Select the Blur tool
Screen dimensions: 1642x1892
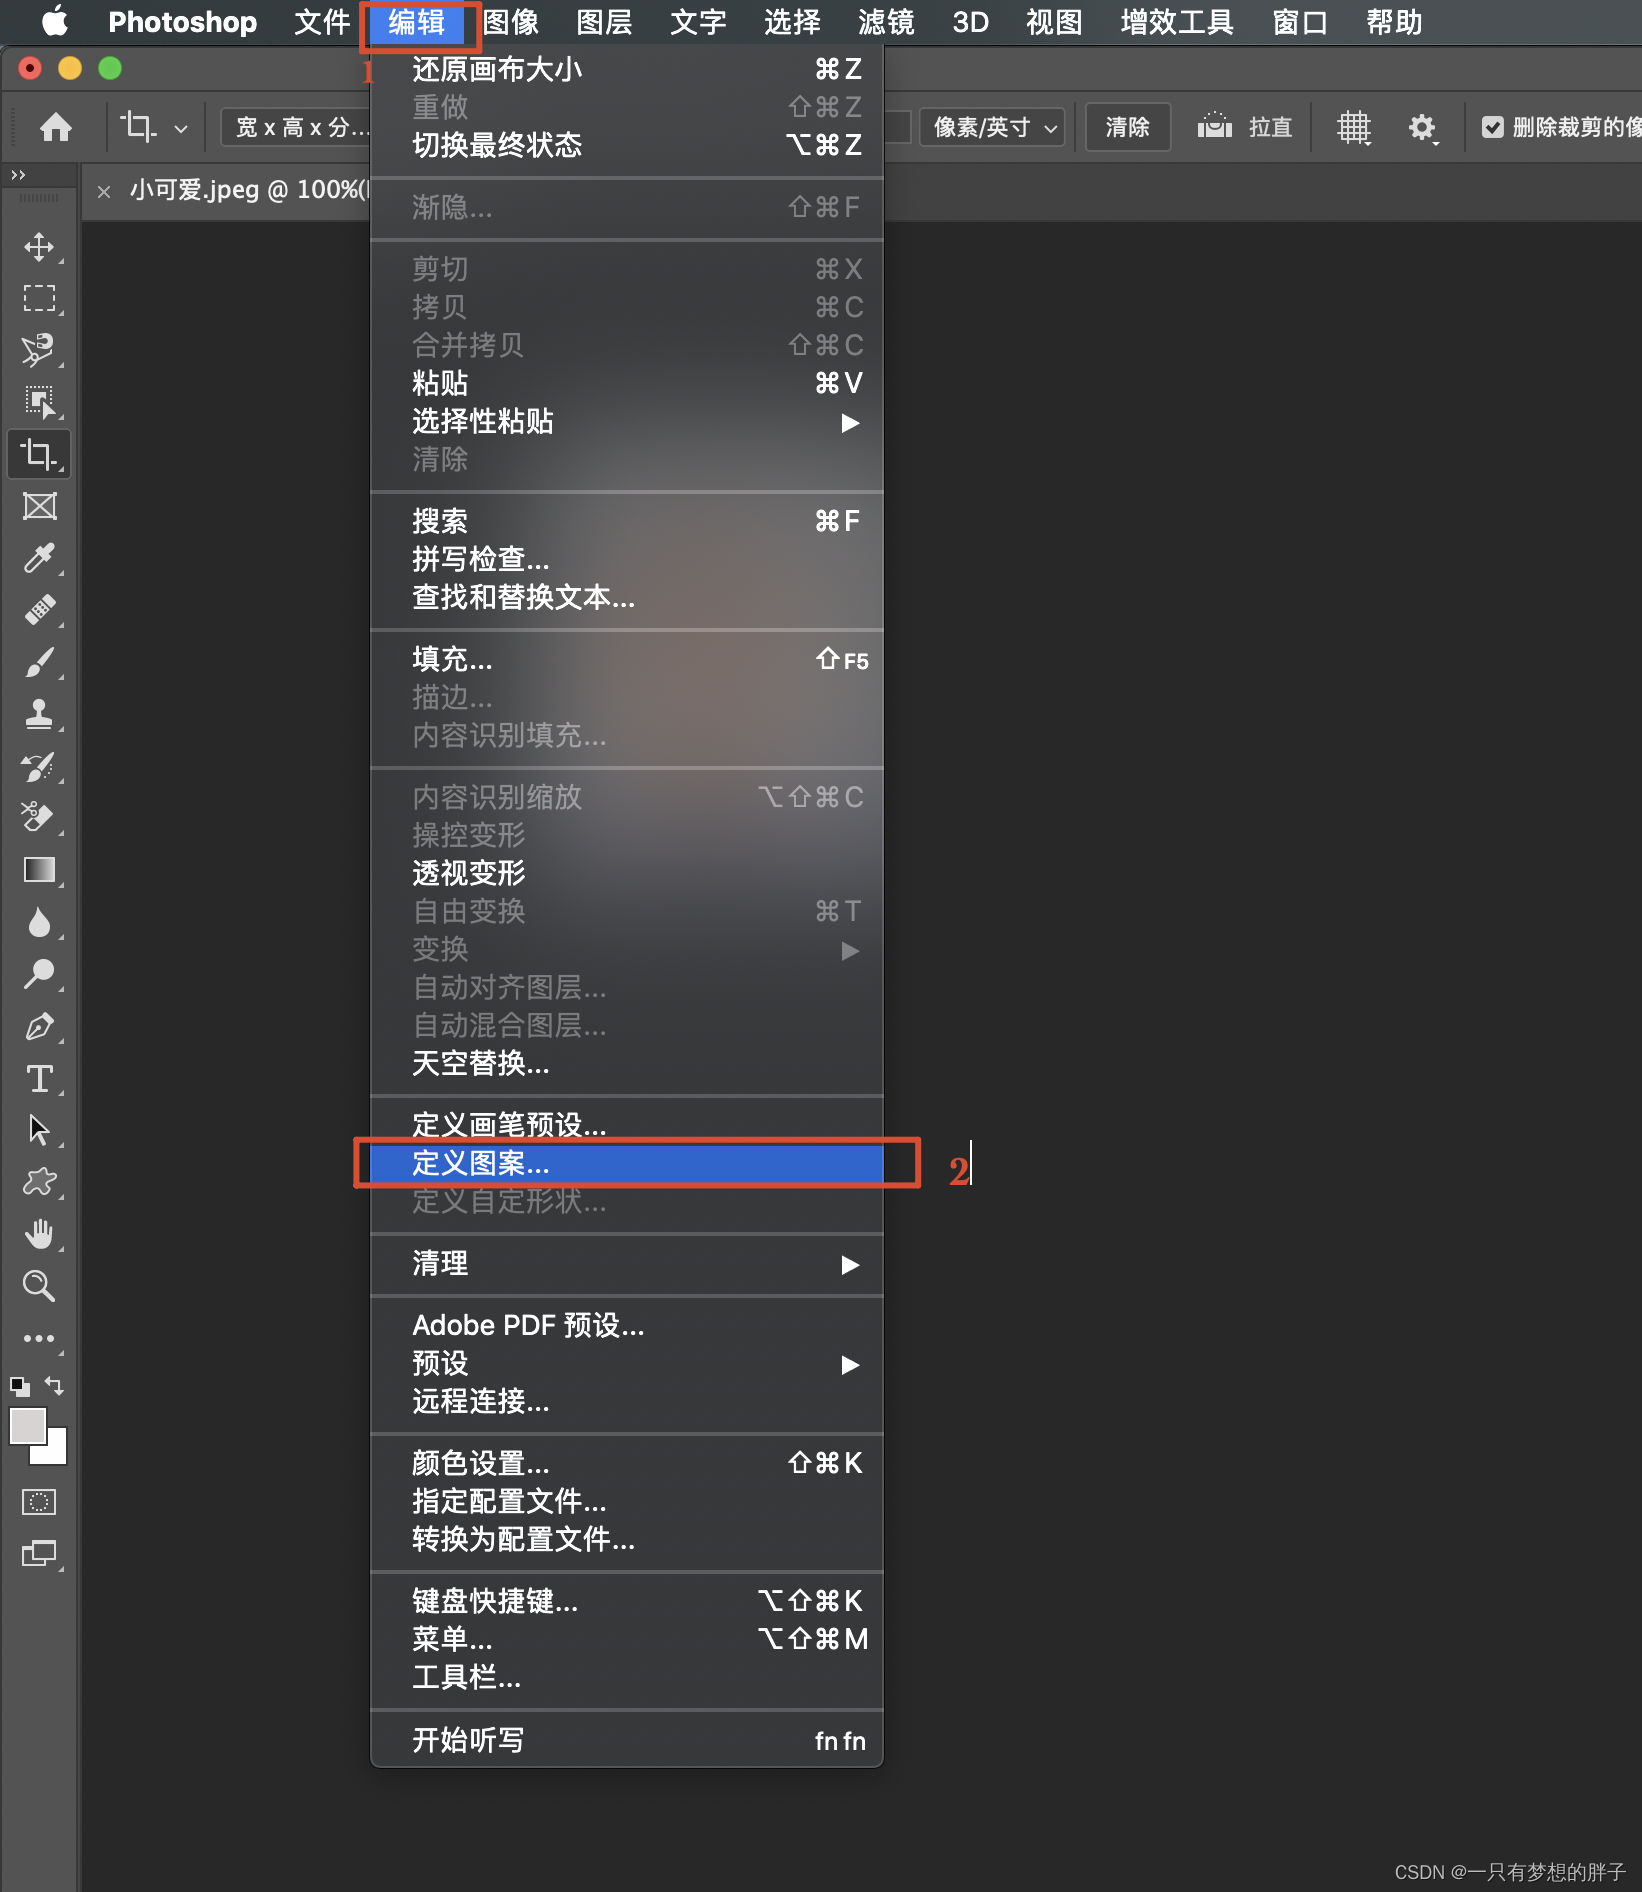click(39, 922)
